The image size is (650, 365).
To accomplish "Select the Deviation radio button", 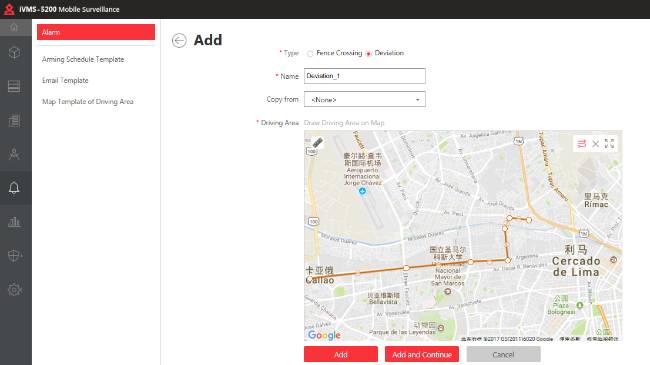I will (x=369, y=54).
